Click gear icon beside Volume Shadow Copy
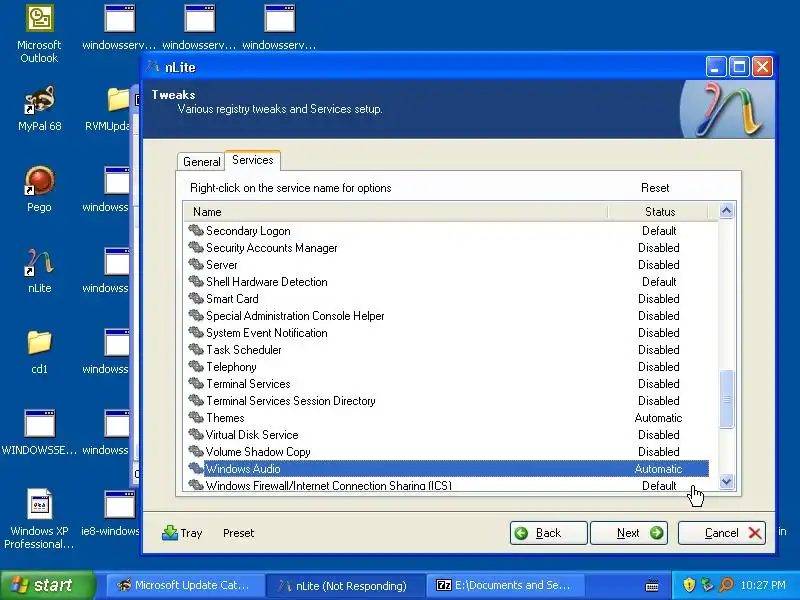The height and width of the screenshot is (600, 800). pos(196,452)
